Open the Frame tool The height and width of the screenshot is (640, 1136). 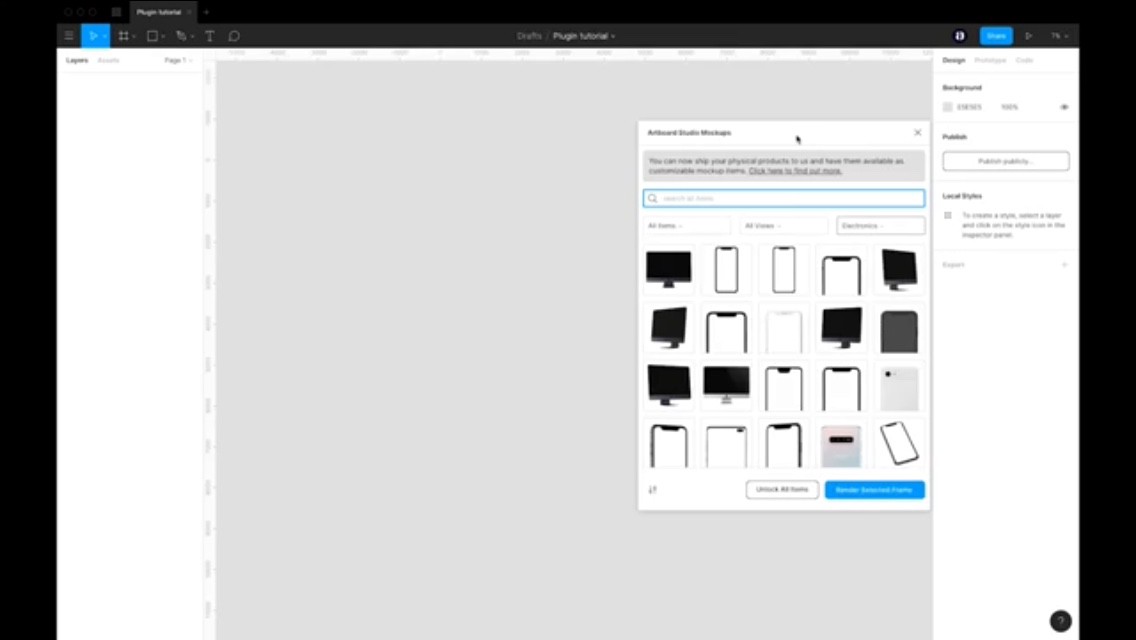122,35
